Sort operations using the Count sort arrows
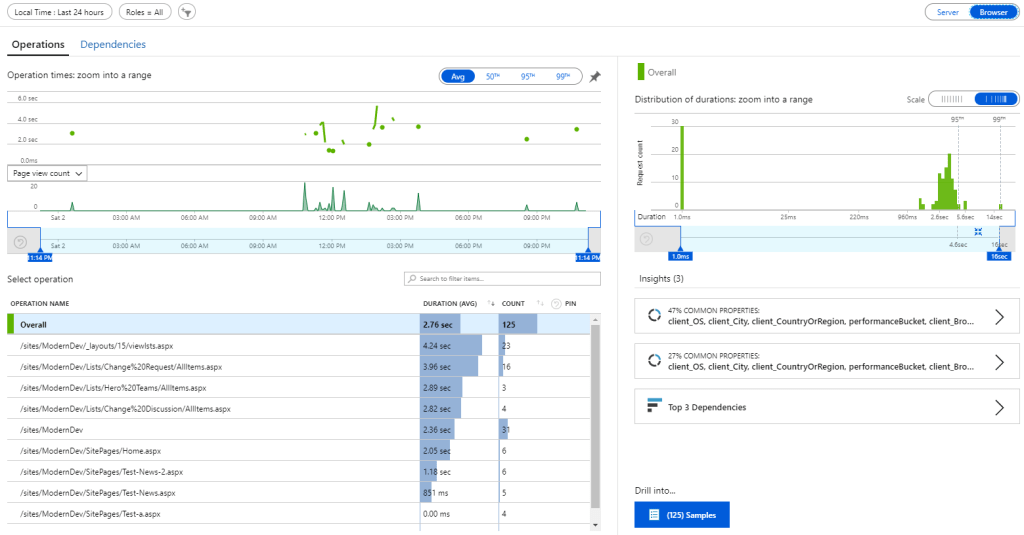The image size is (1024, 535). (540, 303)
